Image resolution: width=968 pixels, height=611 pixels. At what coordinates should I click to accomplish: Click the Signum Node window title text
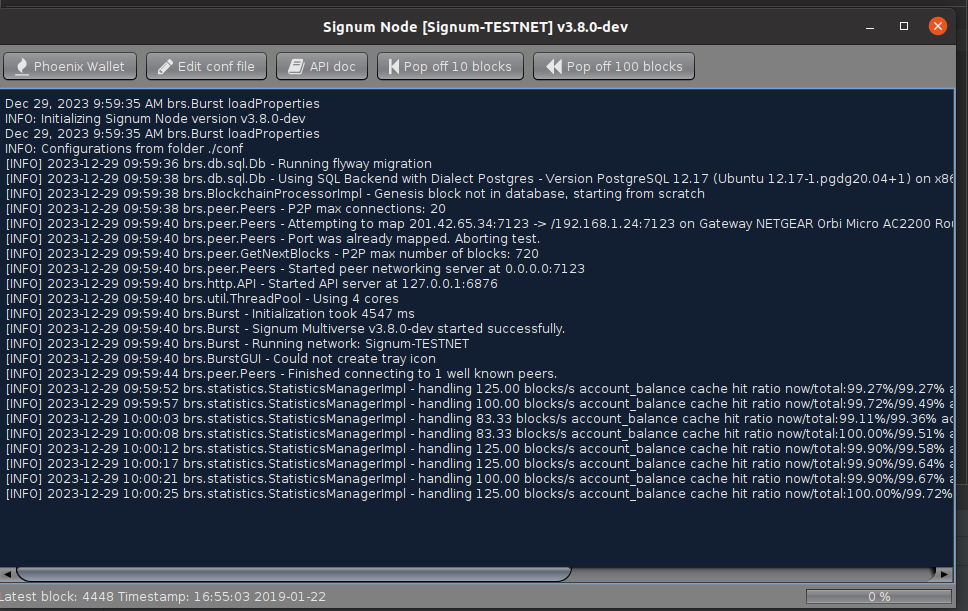[475, 27]
